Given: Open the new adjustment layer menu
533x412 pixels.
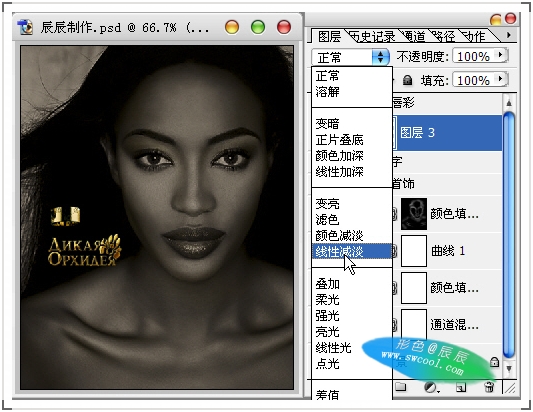Looking at the screenshot, I should (431, 387).
